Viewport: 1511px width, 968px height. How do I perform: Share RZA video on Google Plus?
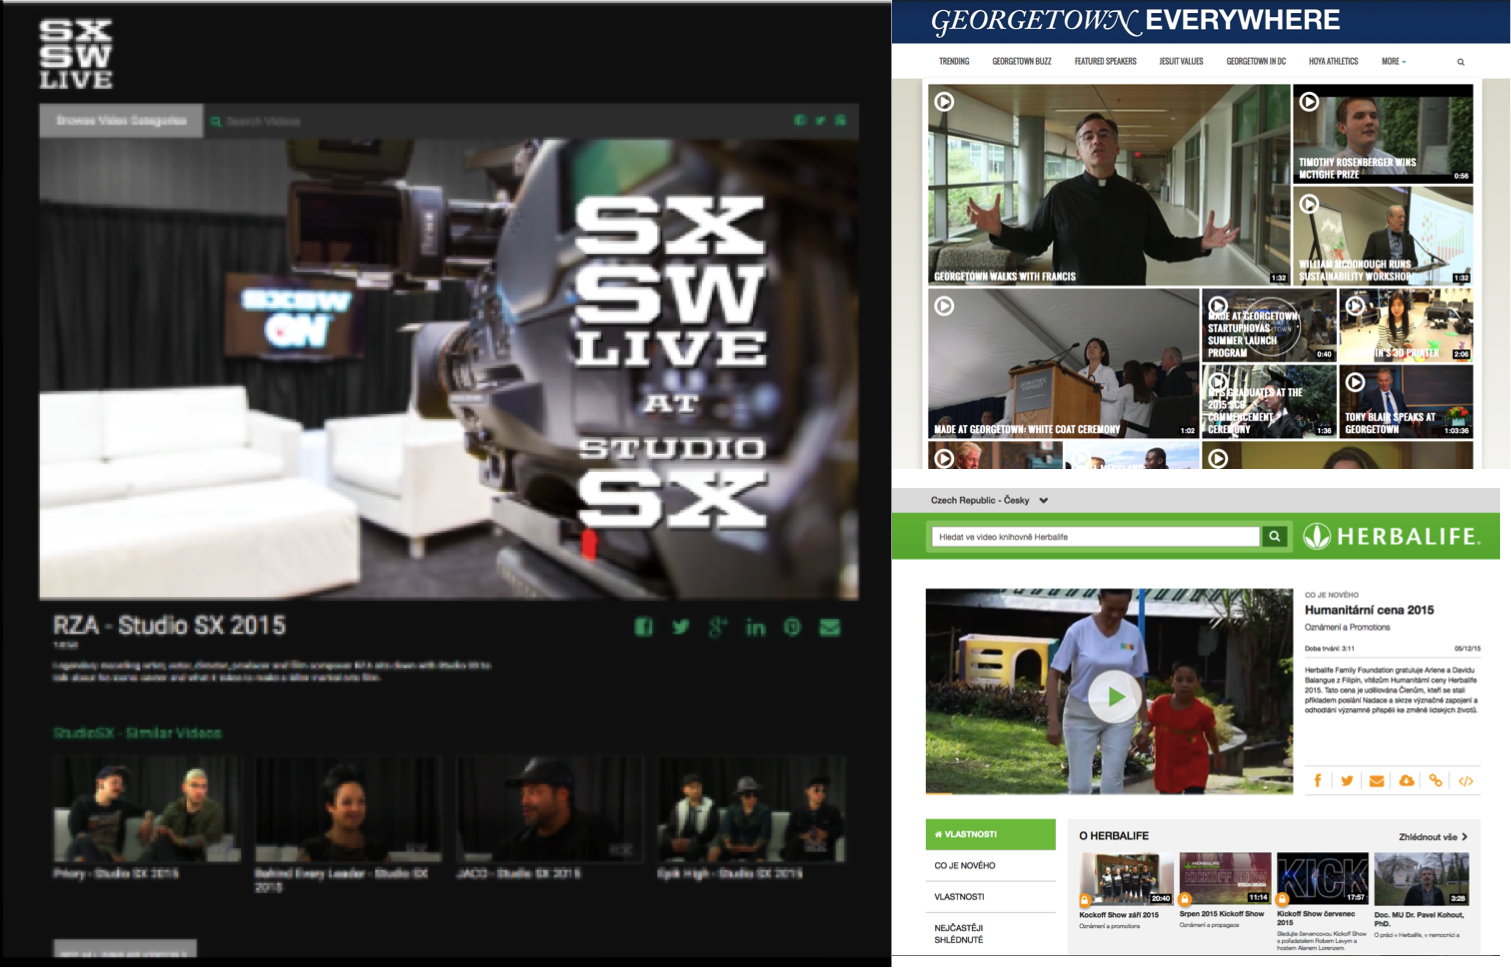717,627
